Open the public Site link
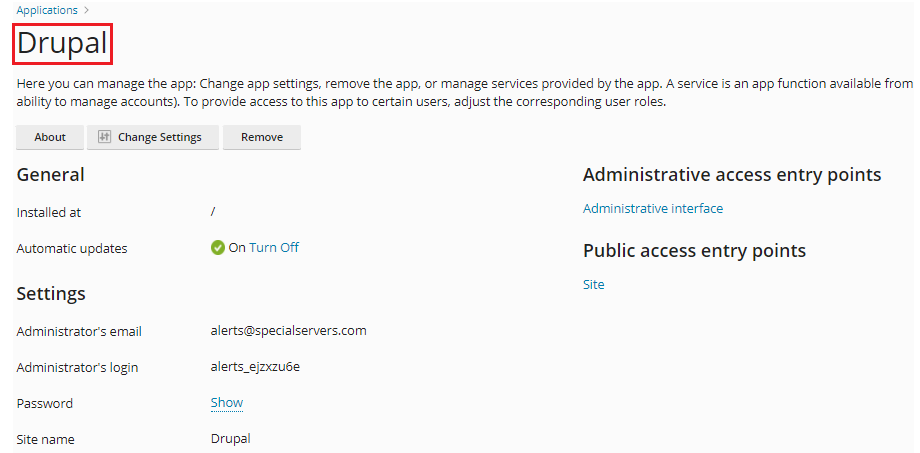Image resolution: width=920 pixels, height=453 pixels. point(593,285)
